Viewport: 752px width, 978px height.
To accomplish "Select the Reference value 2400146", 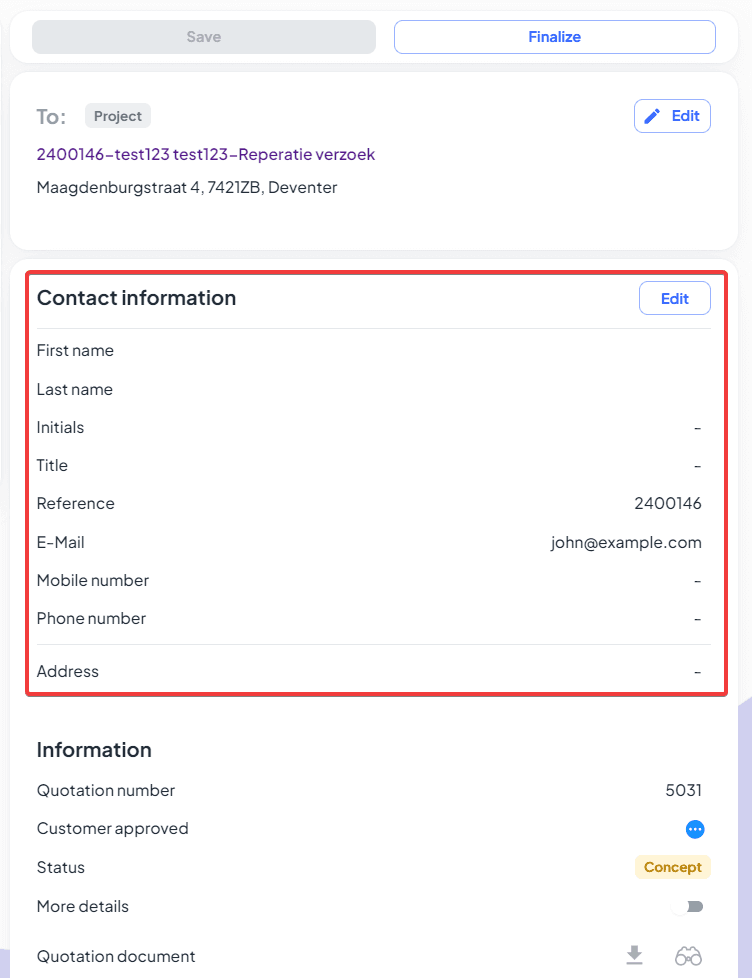I will pos(668,503).
